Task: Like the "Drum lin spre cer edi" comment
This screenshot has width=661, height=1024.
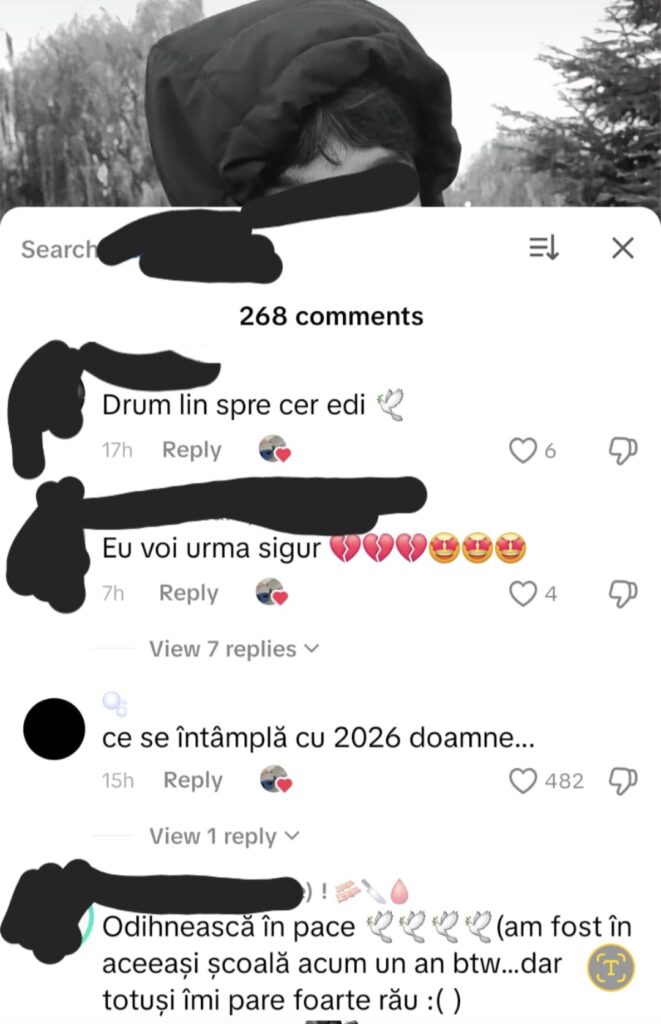Action: [523, 451]
